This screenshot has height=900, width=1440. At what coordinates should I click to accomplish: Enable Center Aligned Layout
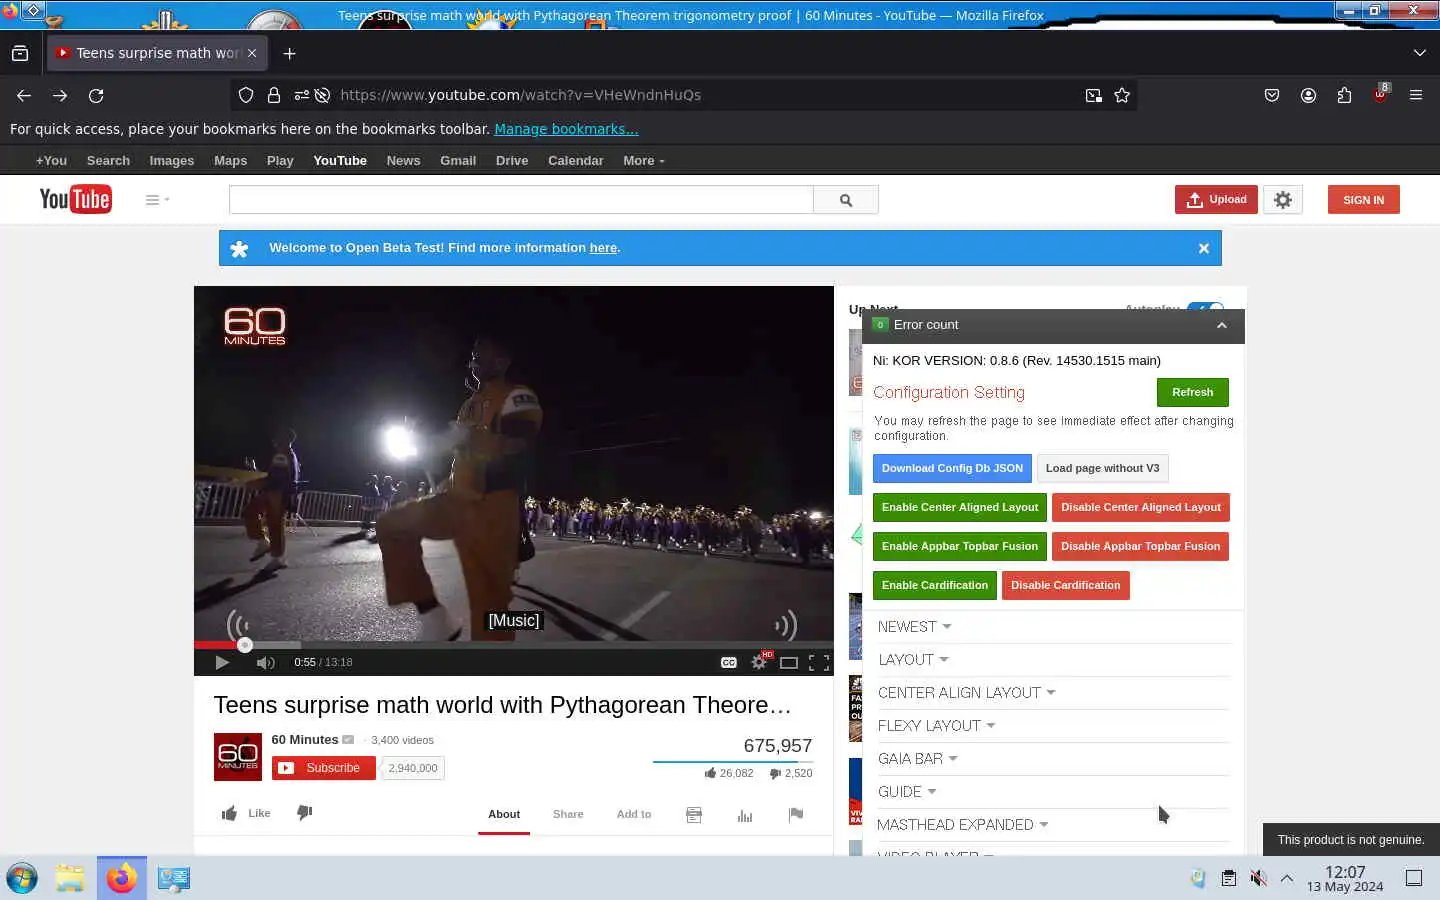point(960,508)
